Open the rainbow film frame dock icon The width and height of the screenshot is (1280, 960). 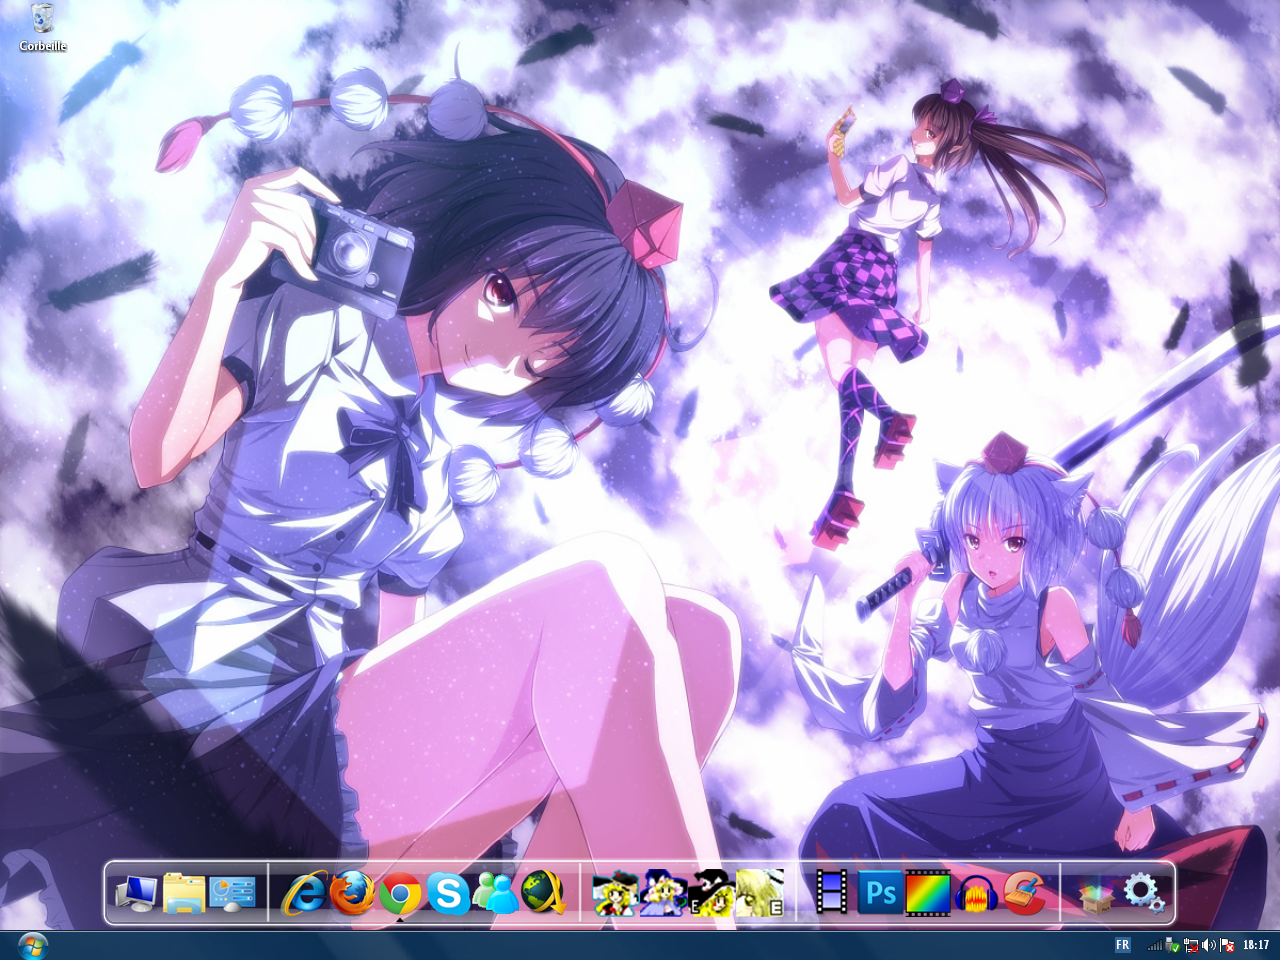point(928,892)
